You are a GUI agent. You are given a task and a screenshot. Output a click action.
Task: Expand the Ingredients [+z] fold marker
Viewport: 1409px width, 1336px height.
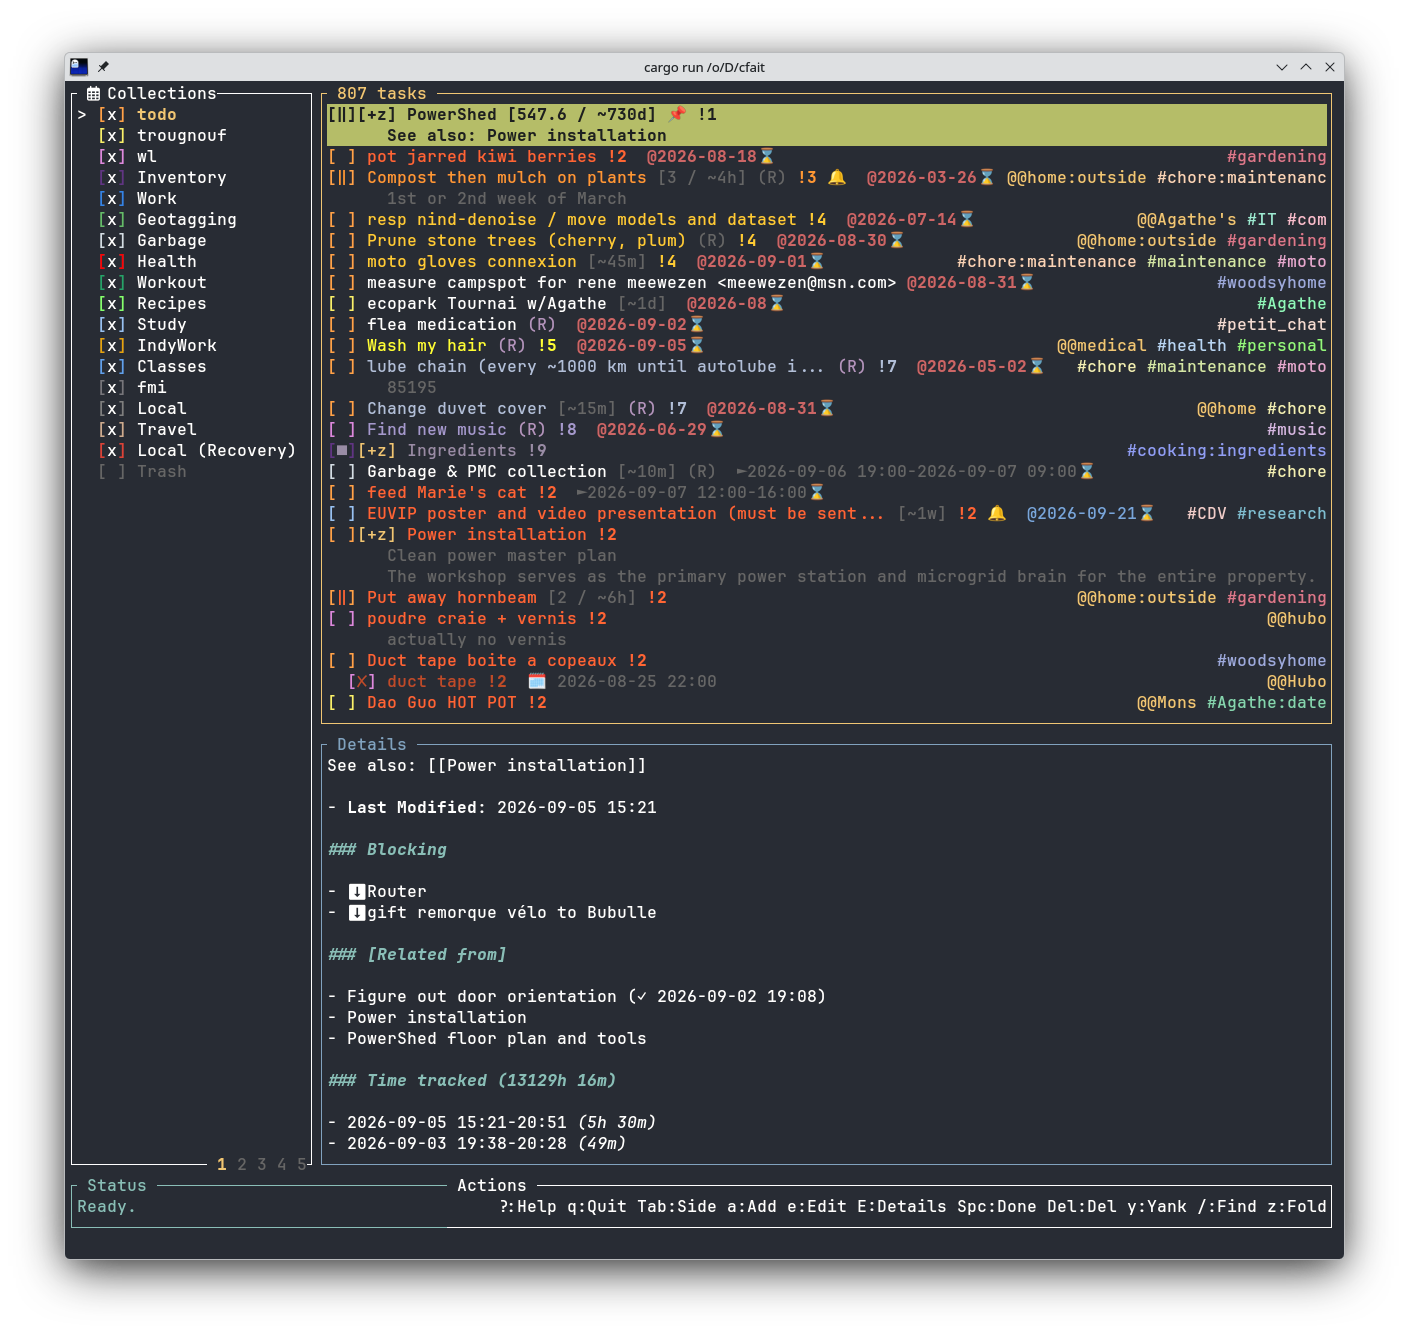[377, 450]
